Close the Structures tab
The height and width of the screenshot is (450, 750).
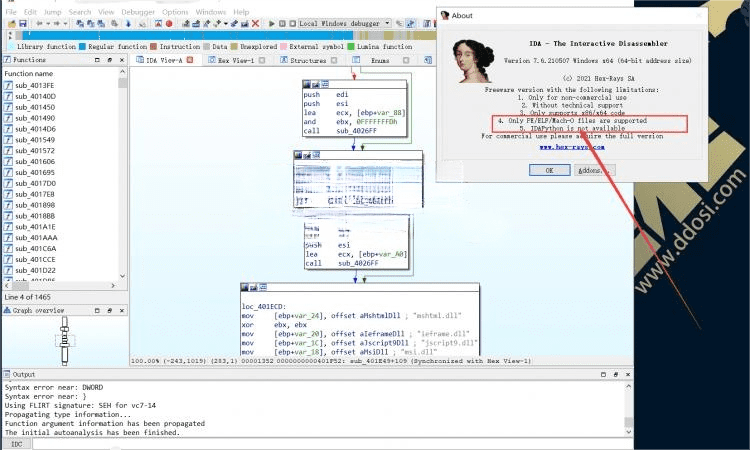point(334,60)
